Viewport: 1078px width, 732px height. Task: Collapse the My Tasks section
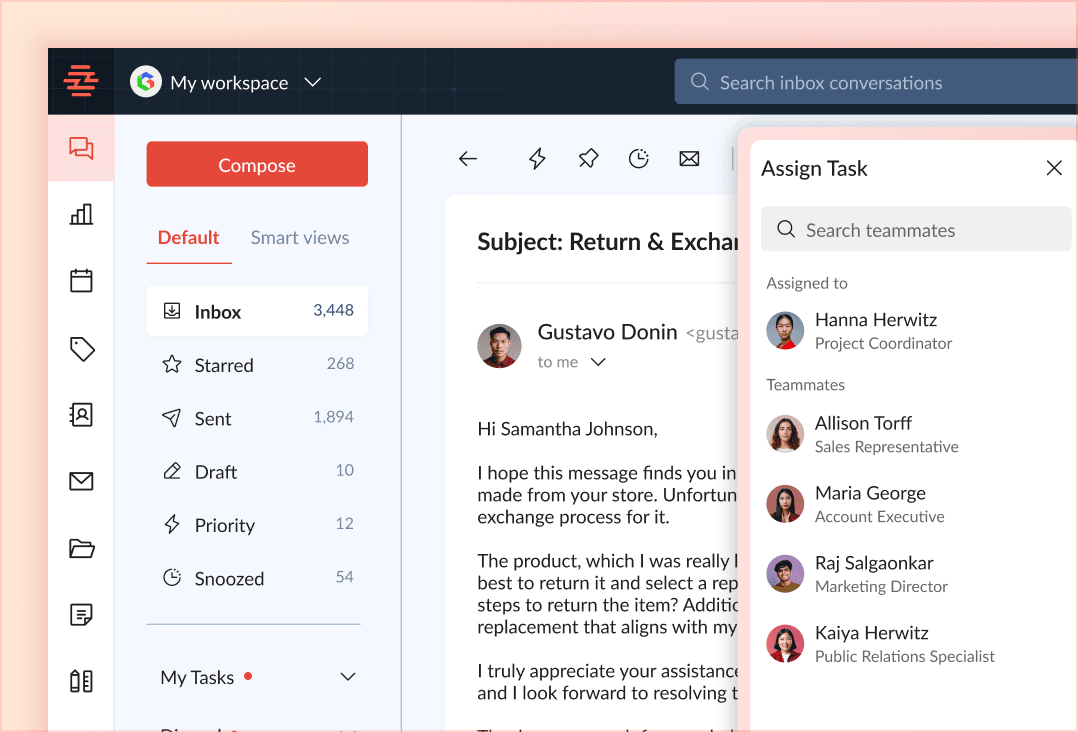[348, 677]
